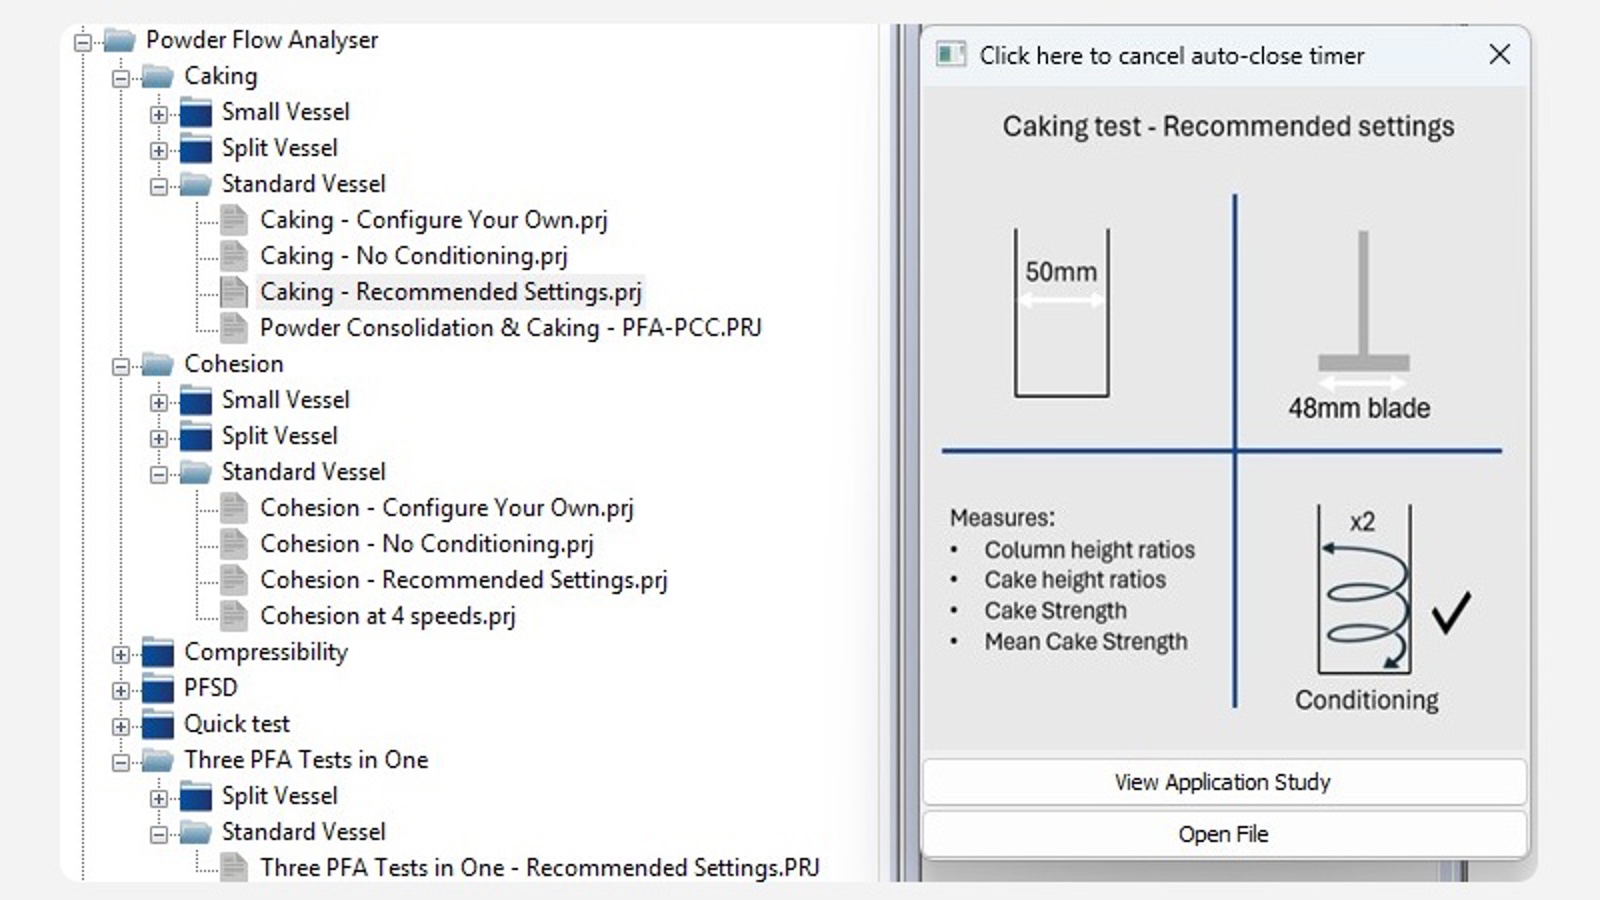Select the Quick test tree label
This screenshot has height=900, width=1600.
coord(237,724)
